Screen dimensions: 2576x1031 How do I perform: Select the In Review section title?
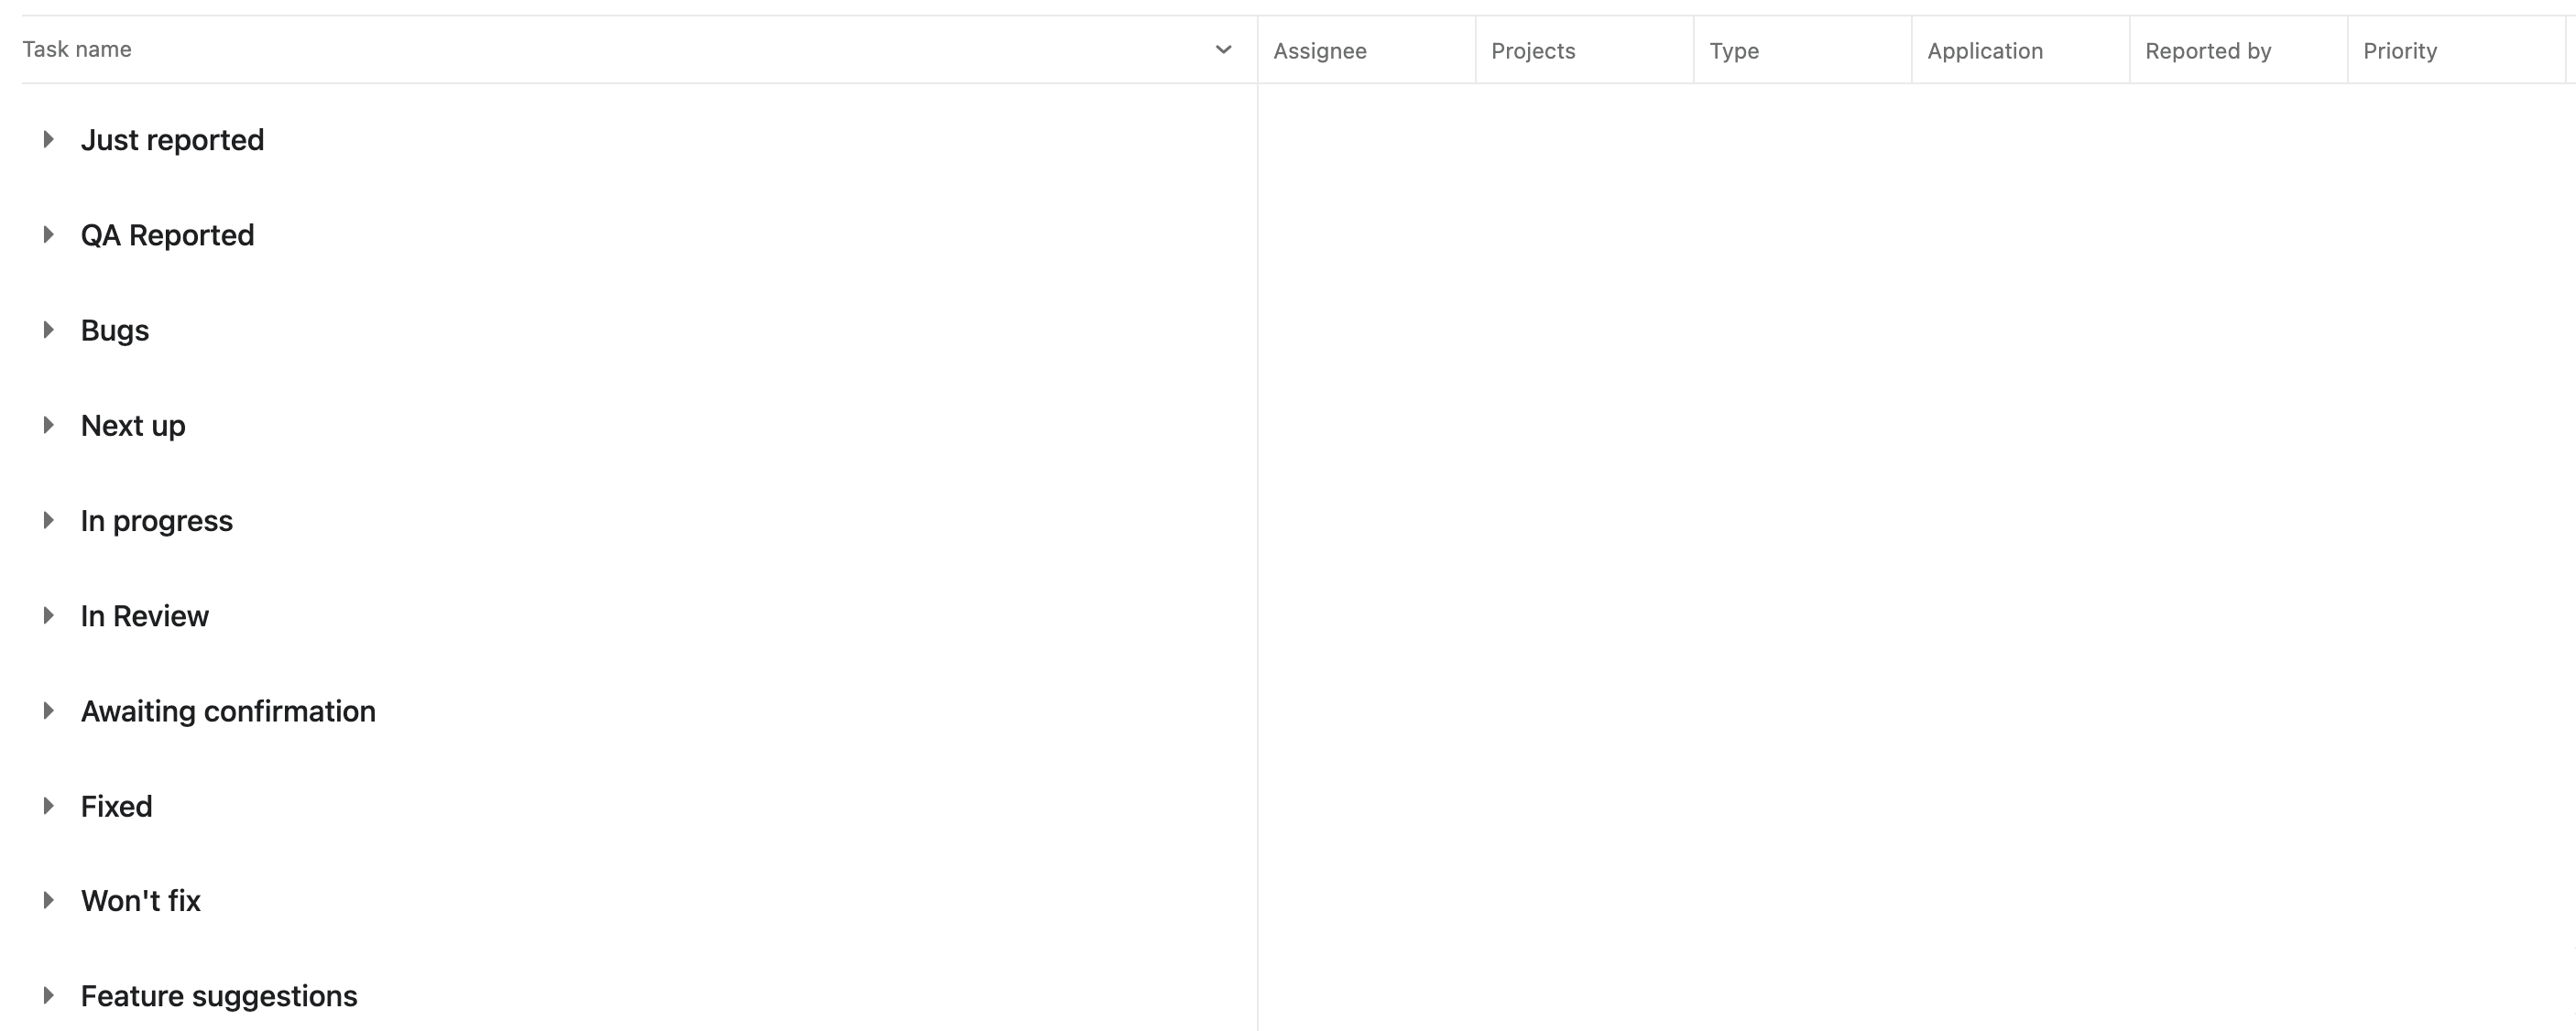click(145, 616)
